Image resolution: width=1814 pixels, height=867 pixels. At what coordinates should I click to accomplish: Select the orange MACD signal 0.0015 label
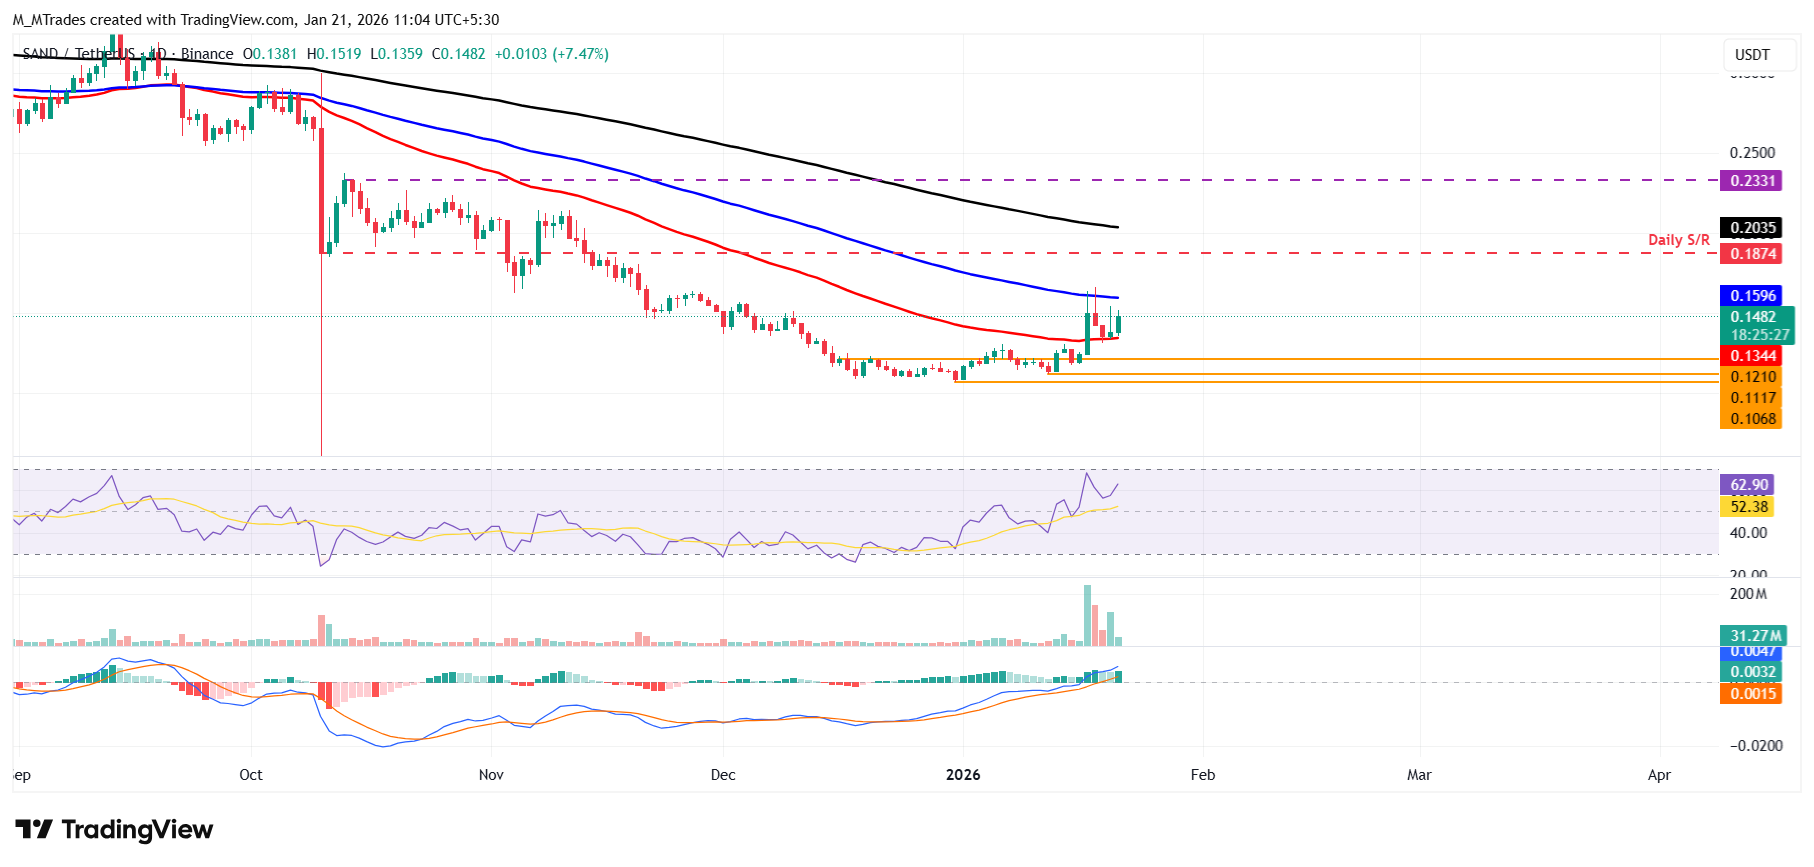click(1752, 694)
